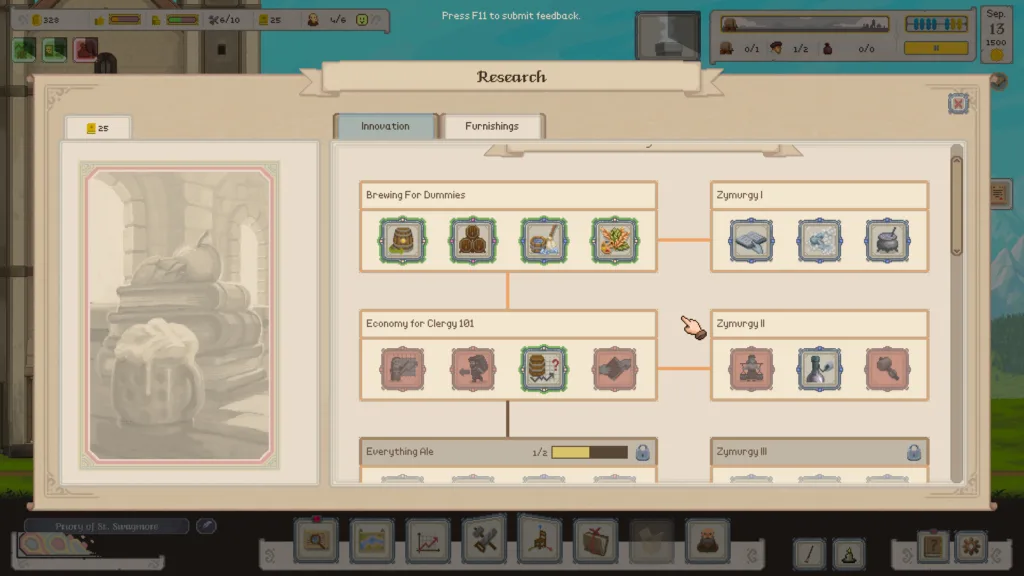Close the Research window
The width and height of the screenshot is (1024, 576).
[x=958, y=103]
